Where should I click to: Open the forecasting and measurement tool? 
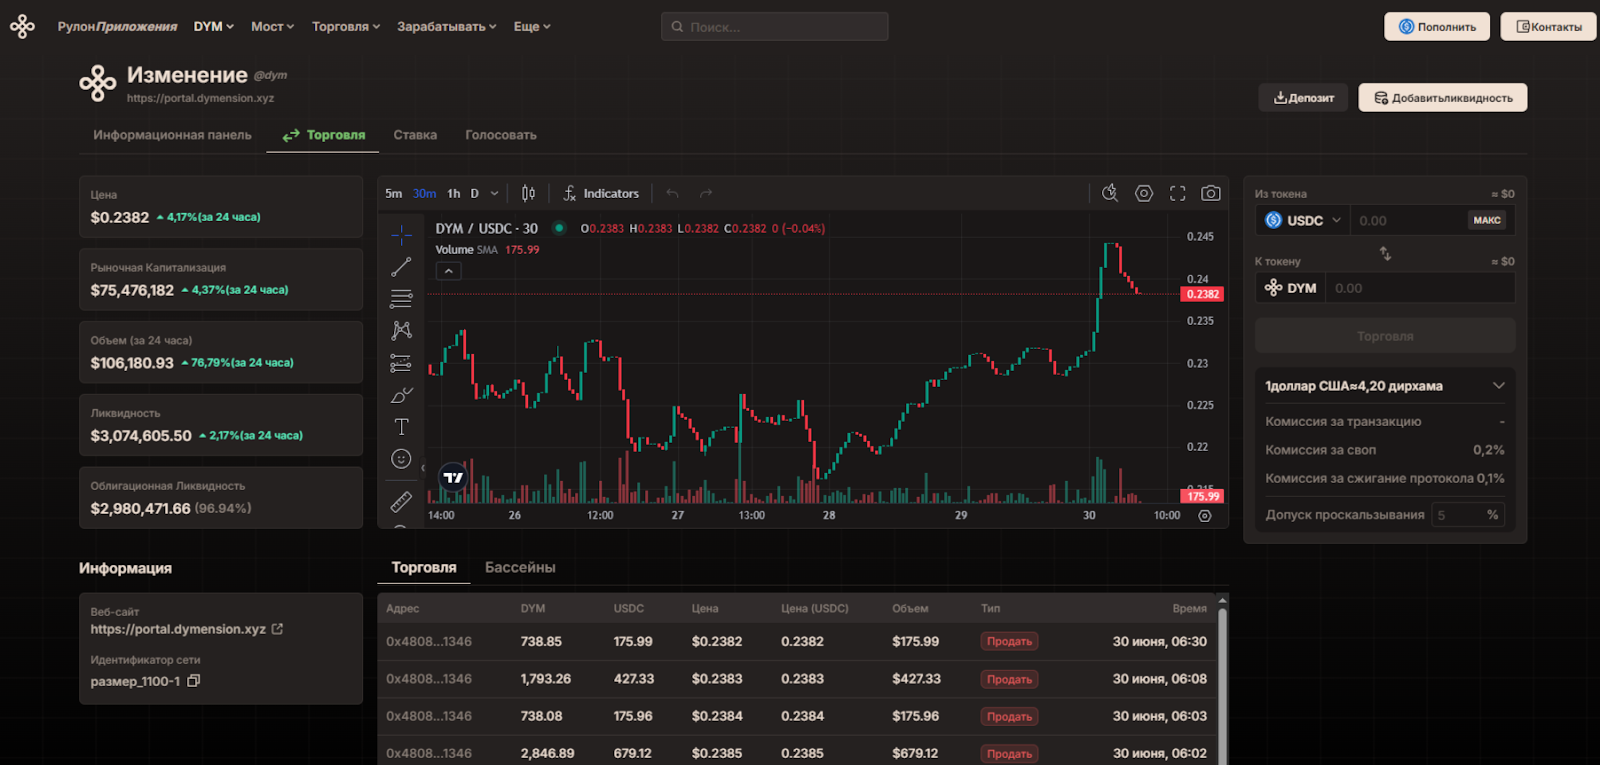[x=401, y=363]
